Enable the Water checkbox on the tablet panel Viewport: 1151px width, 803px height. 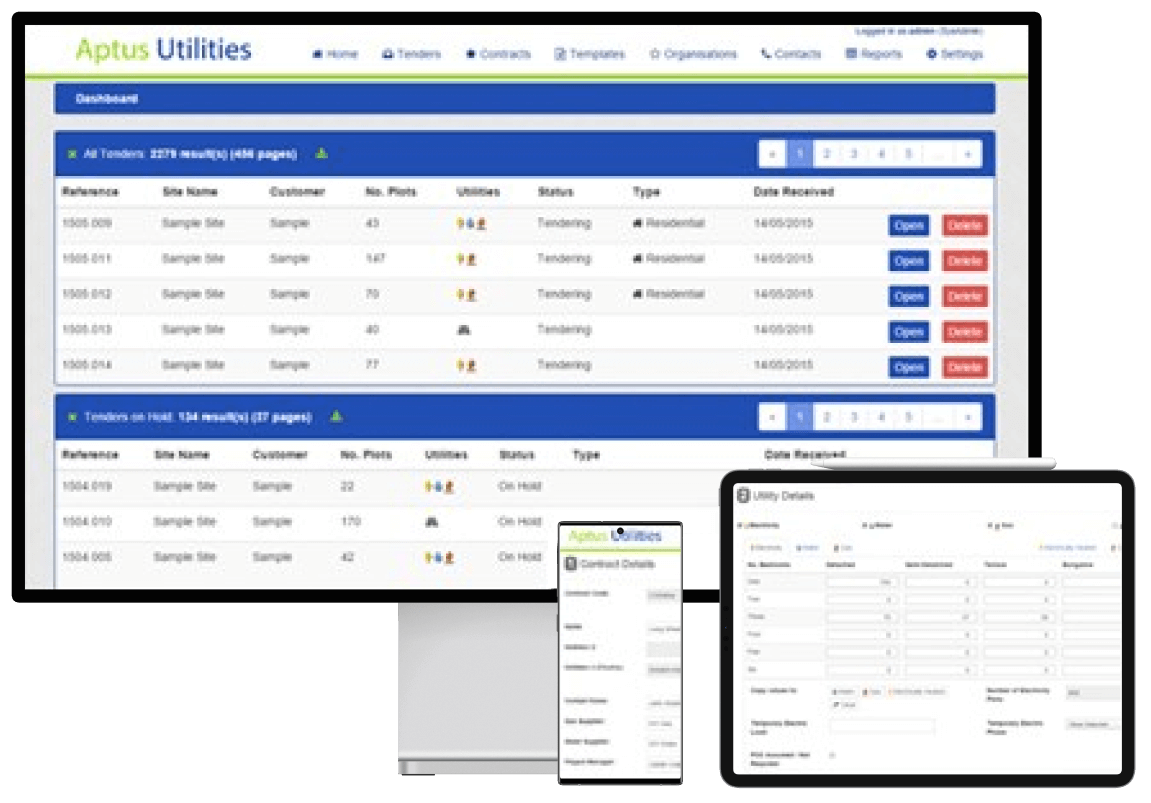pyautogui.click(x=866, y=524)
